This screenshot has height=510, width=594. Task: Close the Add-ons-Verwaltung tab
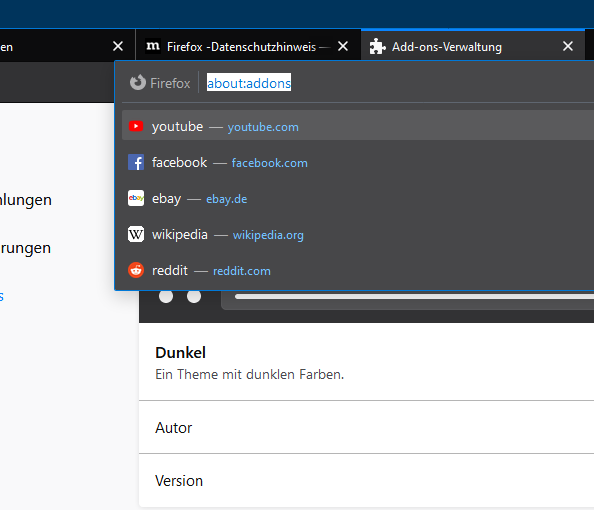tap(567, 46)
